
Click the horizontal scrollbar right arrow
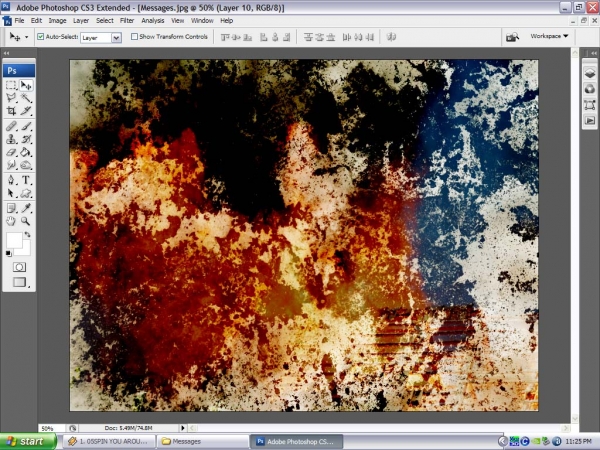click(566, 428)
